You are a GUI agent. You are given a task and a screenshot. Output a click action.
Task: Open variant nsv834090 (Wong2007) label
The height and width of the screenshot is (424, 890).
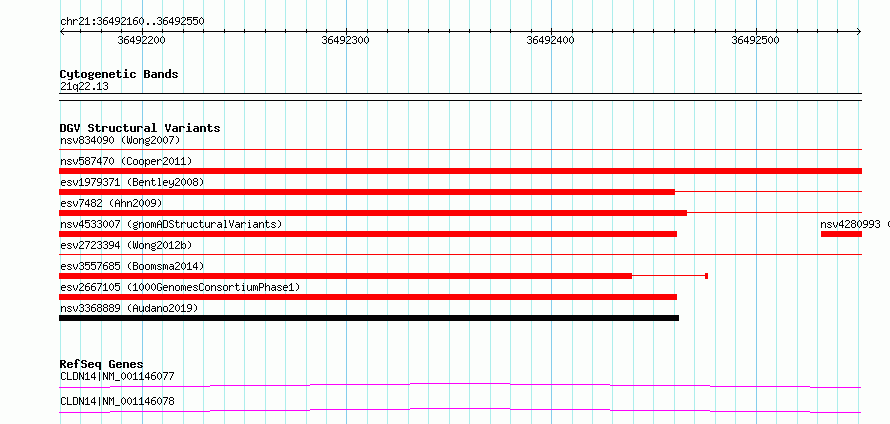(x=120, y=140)
